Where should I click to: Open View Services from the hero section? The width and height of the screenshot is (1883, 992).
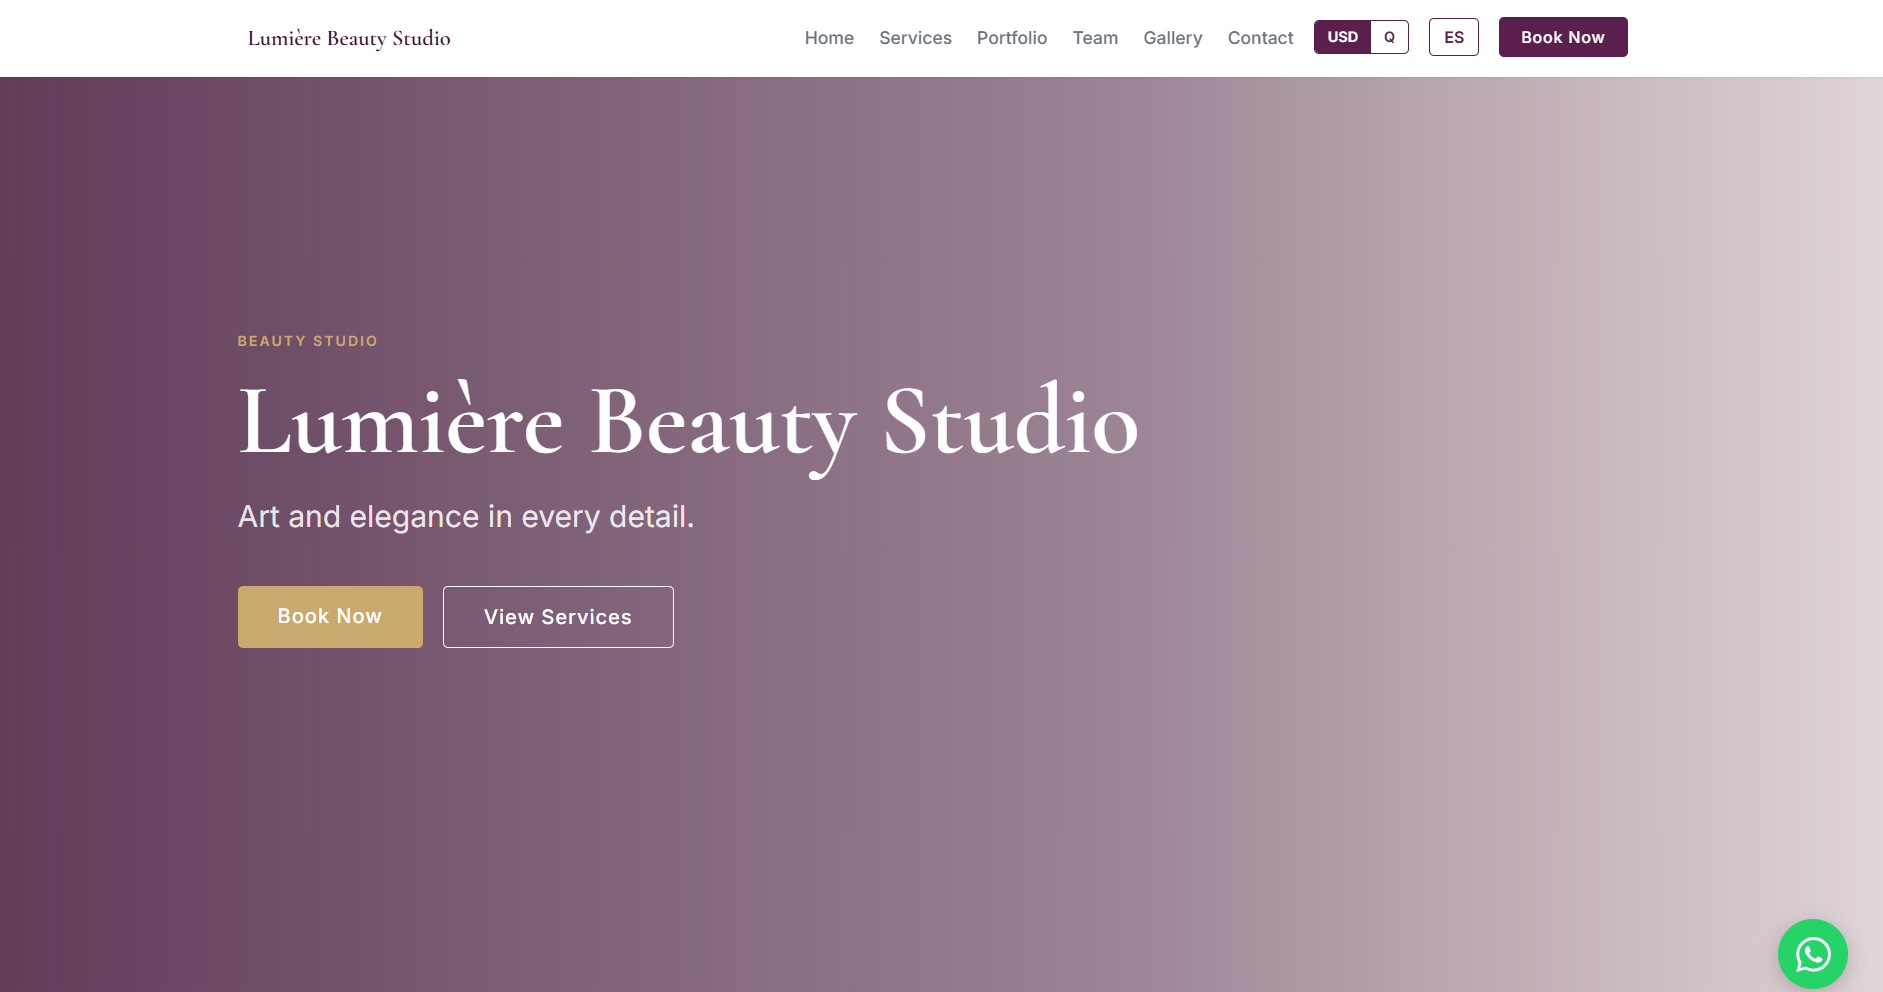[557, 616]
